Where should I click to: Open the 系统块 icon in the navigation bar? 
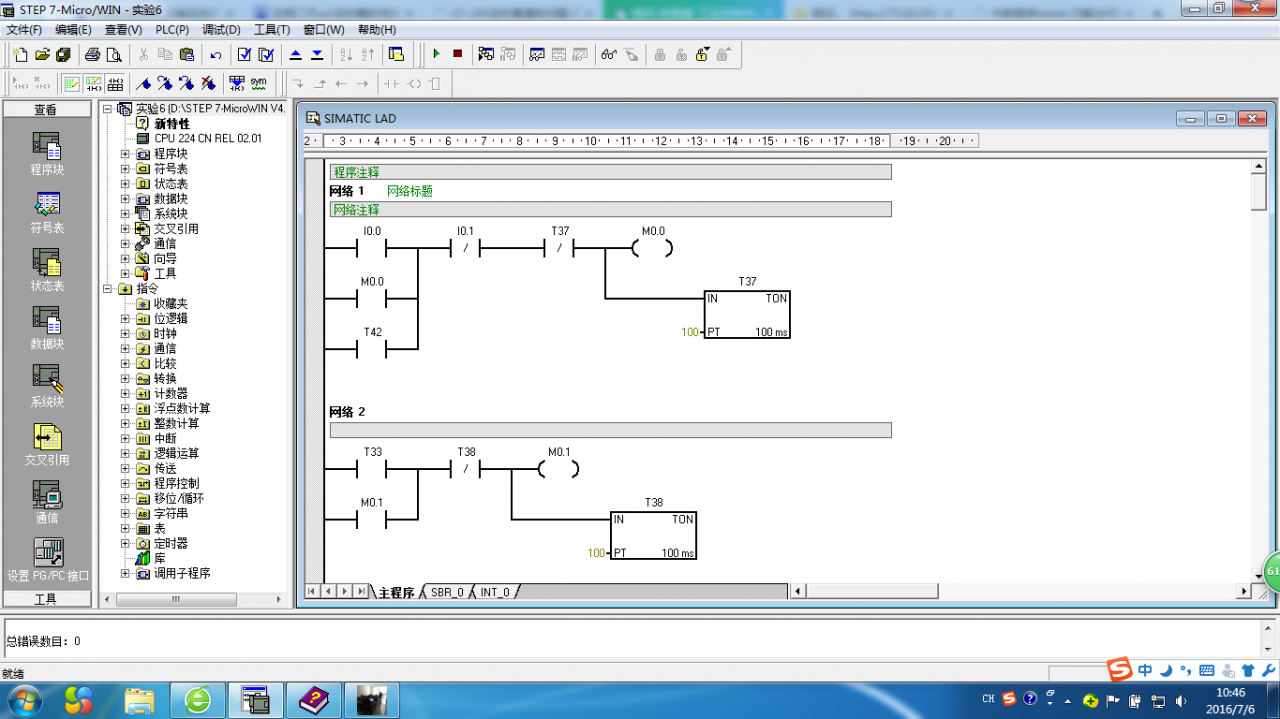(47, 386)
